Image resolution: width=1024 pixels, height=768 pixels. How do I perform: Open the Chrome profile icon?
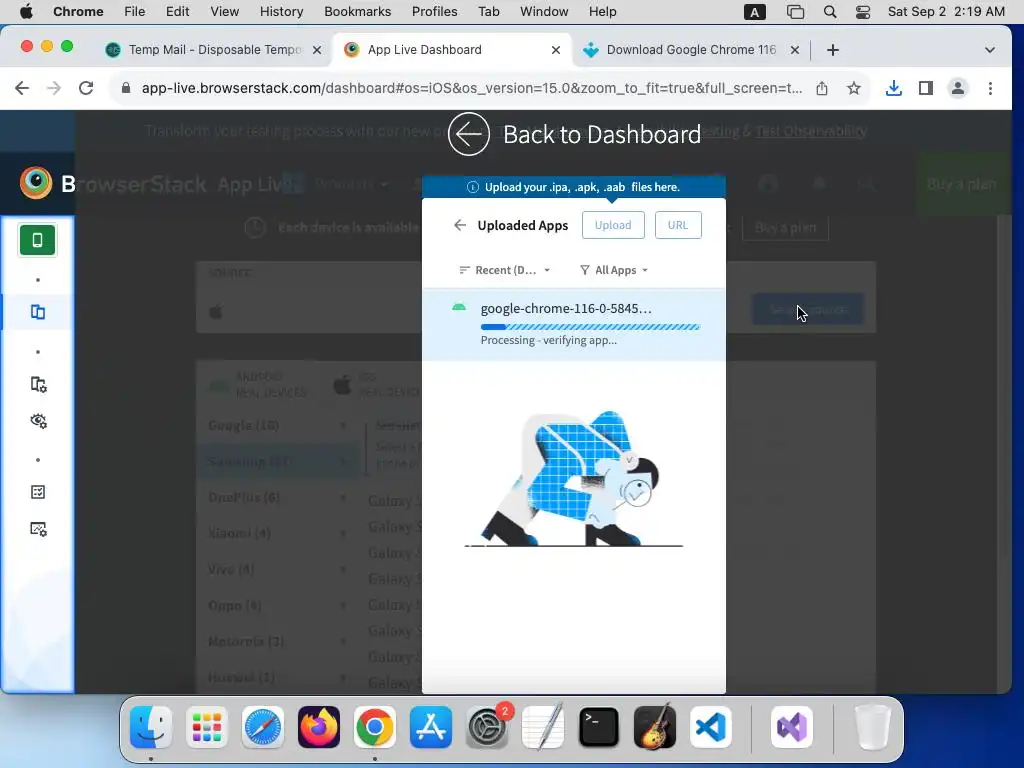pyautogui.click(x=957, y=88)
